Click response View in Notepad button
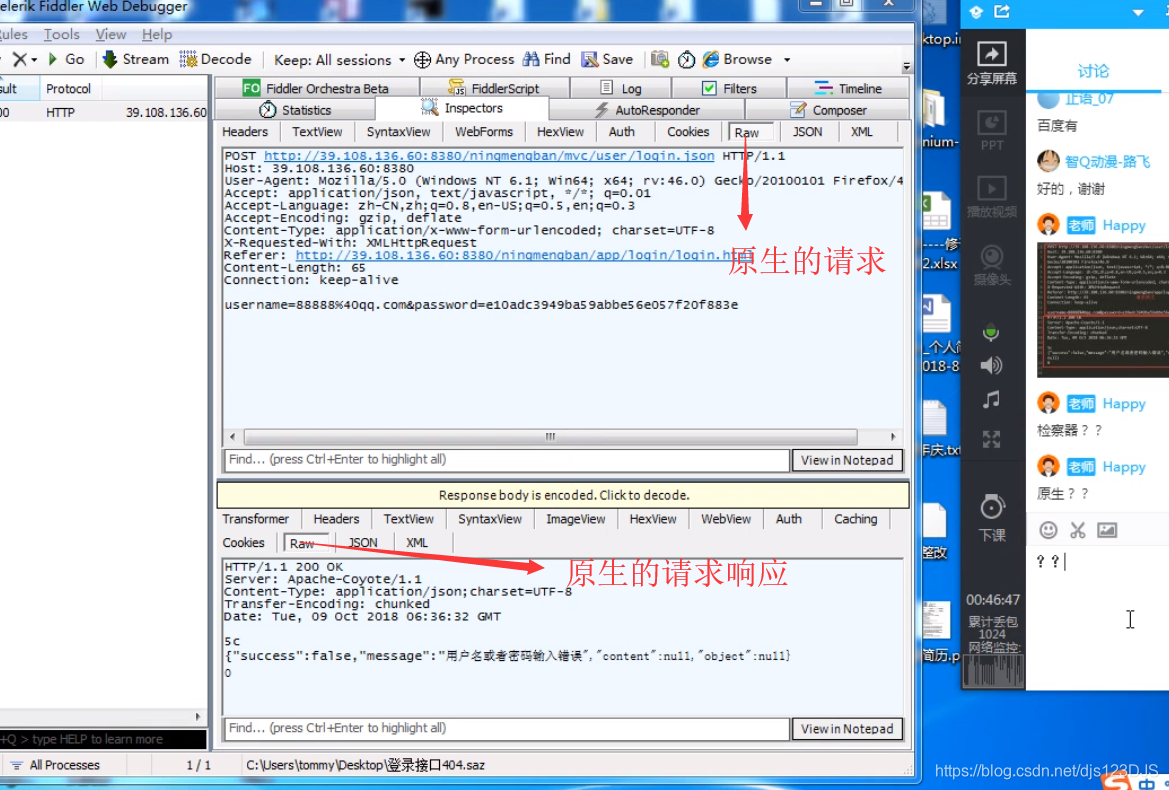This screenshot has height=790, width=1169. 847,728
